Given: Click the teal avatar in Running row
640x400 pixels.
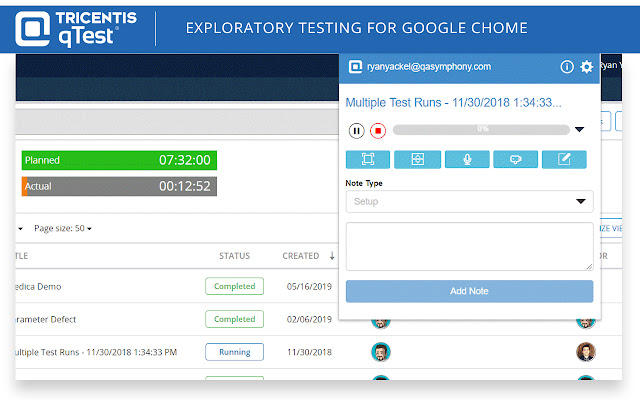Looking at the screenshot, I should tap(381, 352).
